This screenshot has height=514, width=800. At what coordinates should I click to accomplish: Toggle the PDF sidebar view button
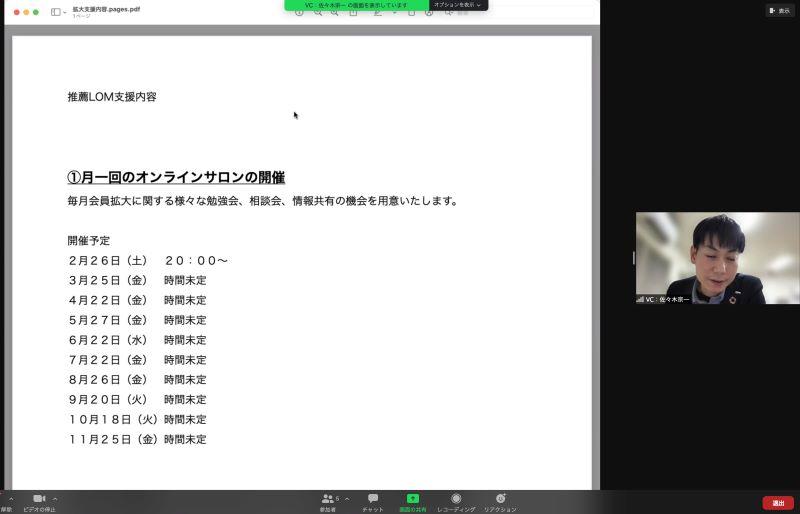point(57,12)
